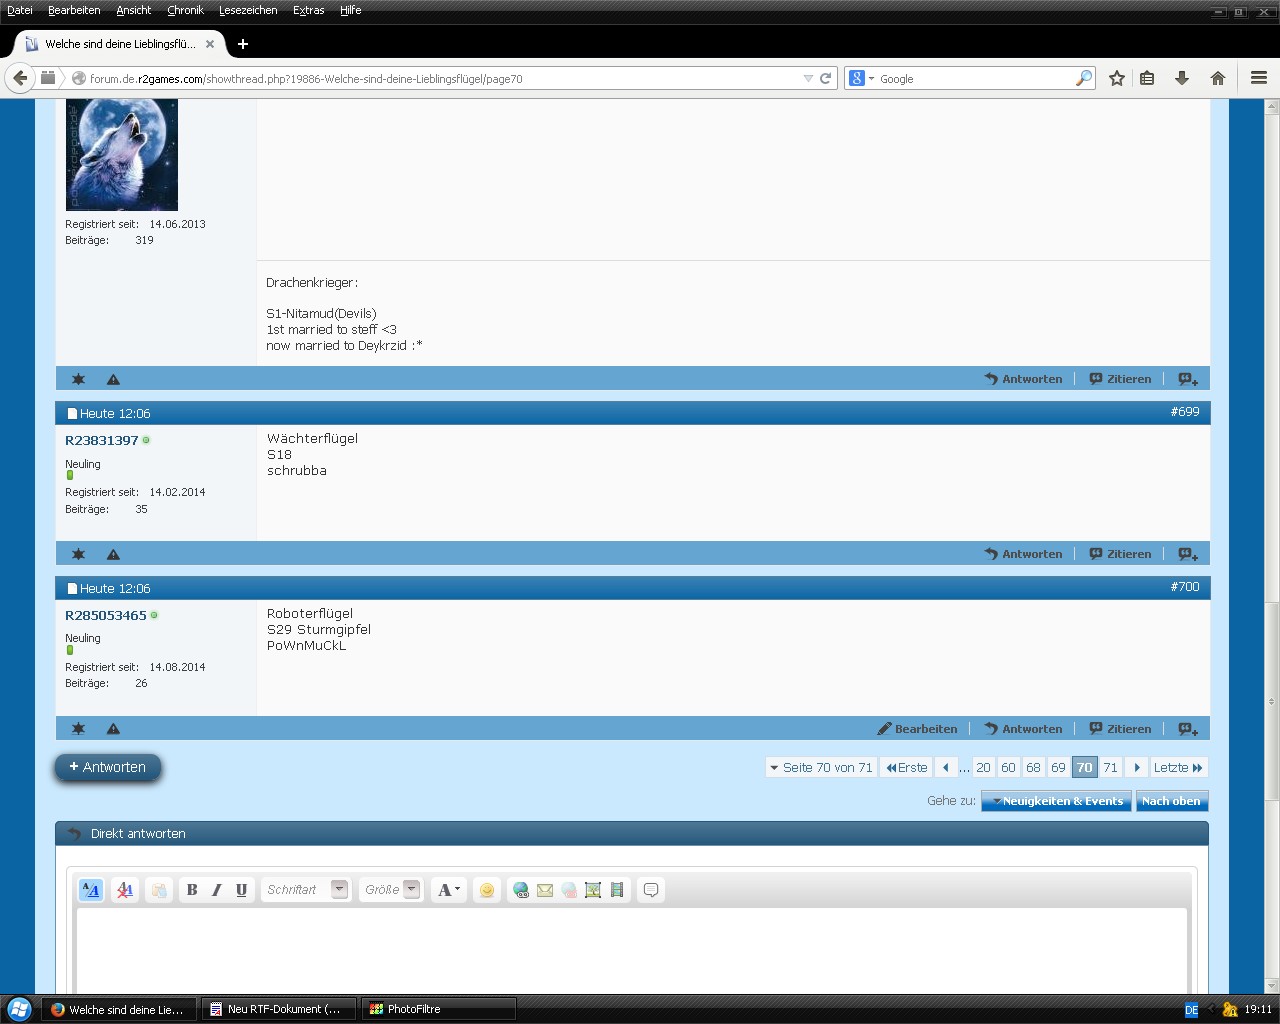Image resolution: width=1280 pixels, height=1024 pixels.
Task: Click the '+ Antworten' button
Action: (108, 768)
